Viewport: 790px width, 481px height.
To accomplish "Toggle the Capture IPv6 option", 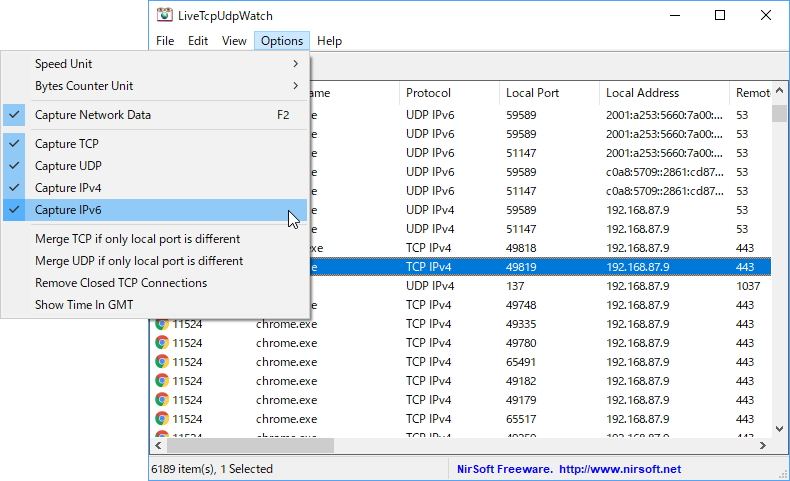I will coord(155,210).
